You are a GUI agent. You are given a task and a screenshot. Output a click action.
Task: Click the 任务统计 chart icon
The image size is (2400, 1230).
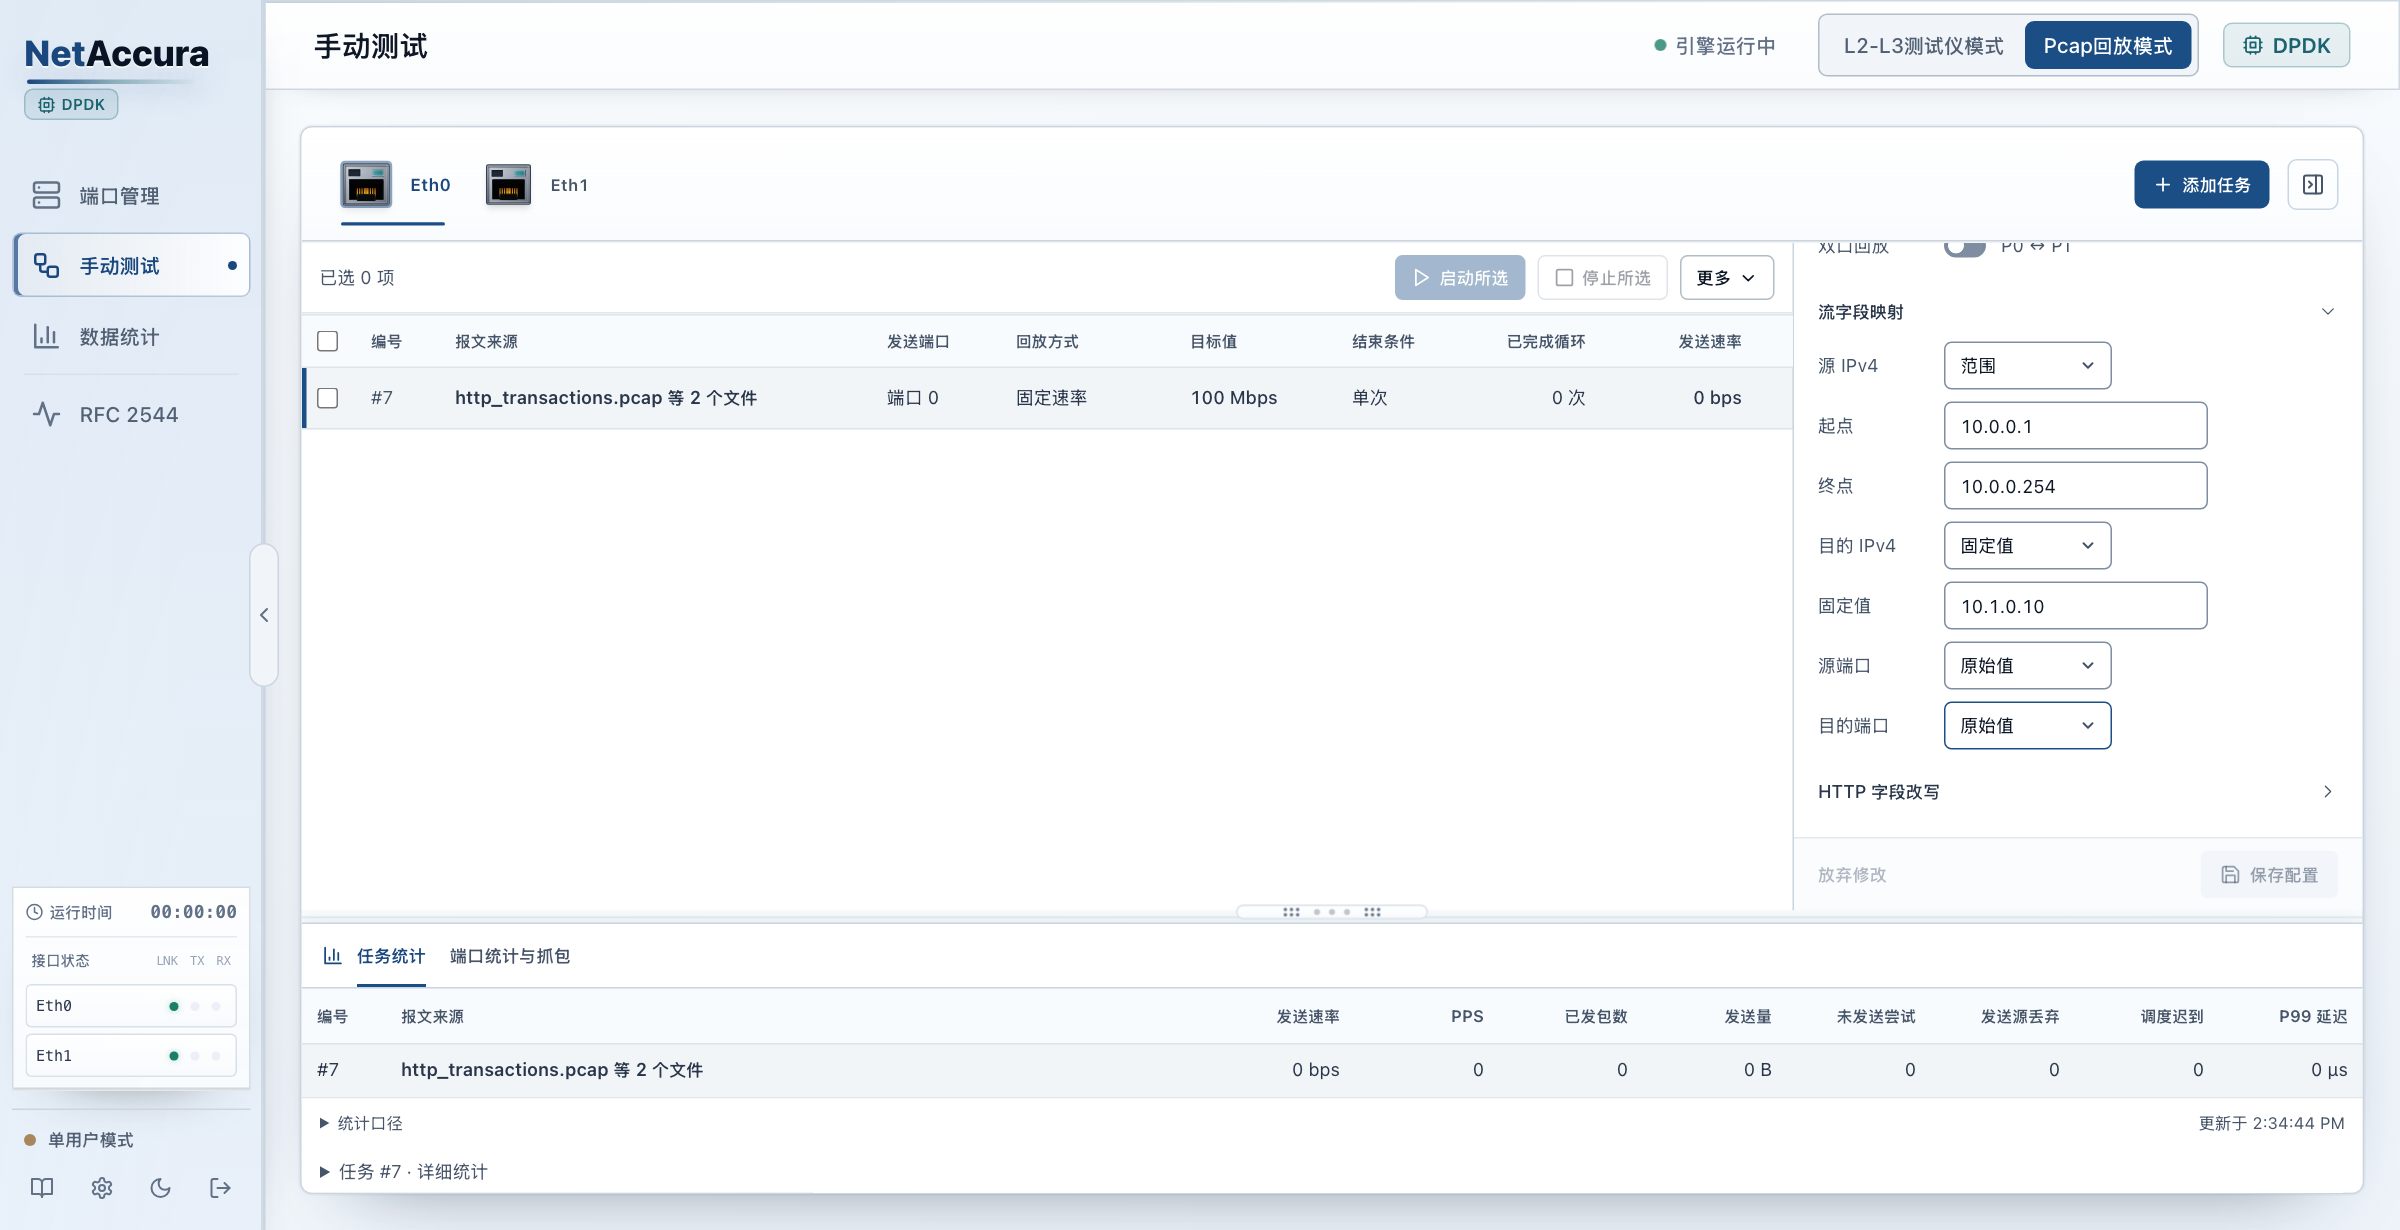[332, 956]
